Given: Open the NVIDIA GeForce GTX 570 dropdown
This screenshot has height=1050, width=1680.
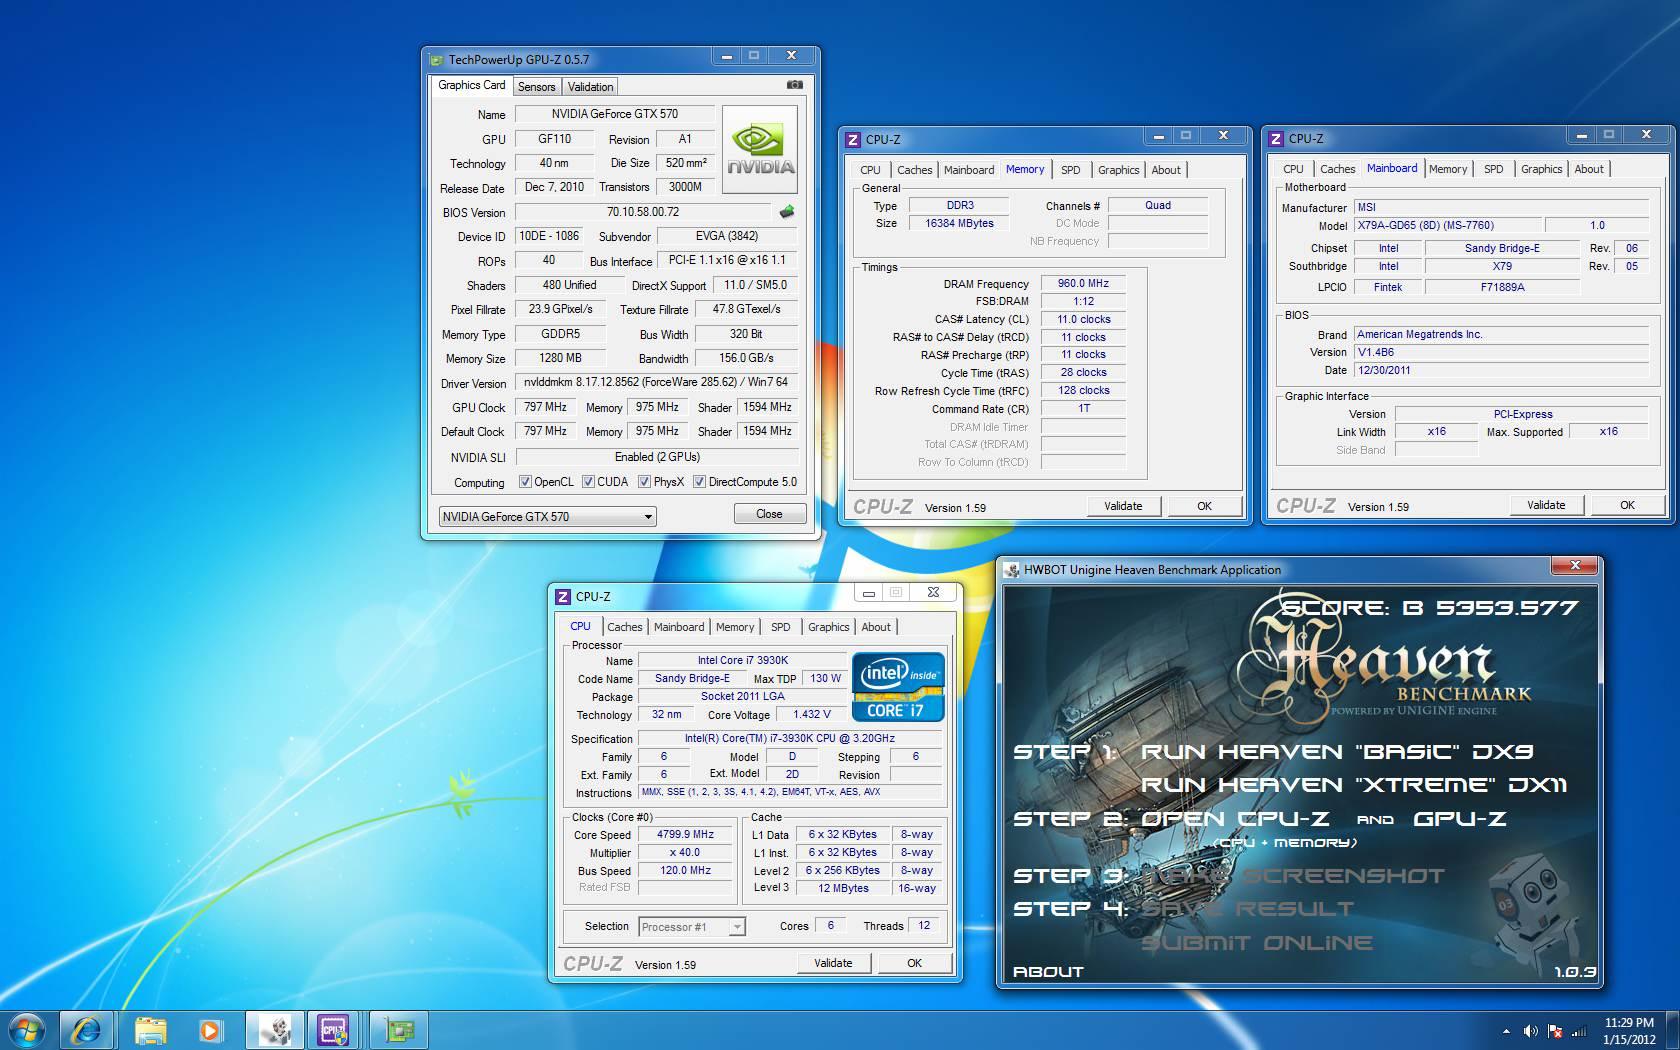Looking at the screenshot, I should [547, 516].
